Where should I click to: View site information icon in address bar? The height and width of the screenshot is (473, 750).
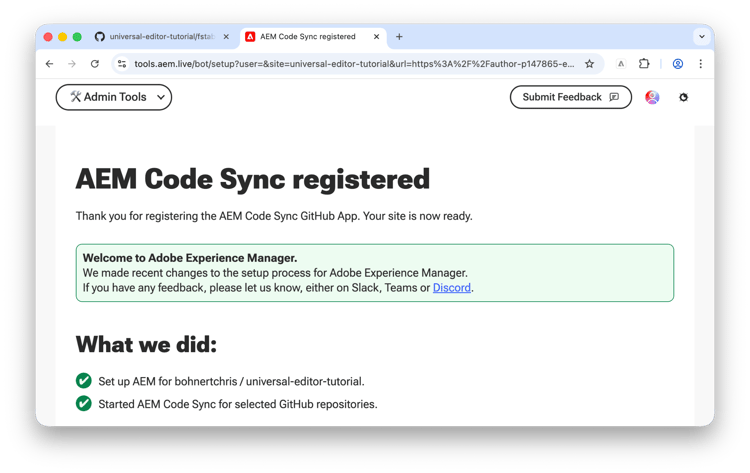pos(122,64)
